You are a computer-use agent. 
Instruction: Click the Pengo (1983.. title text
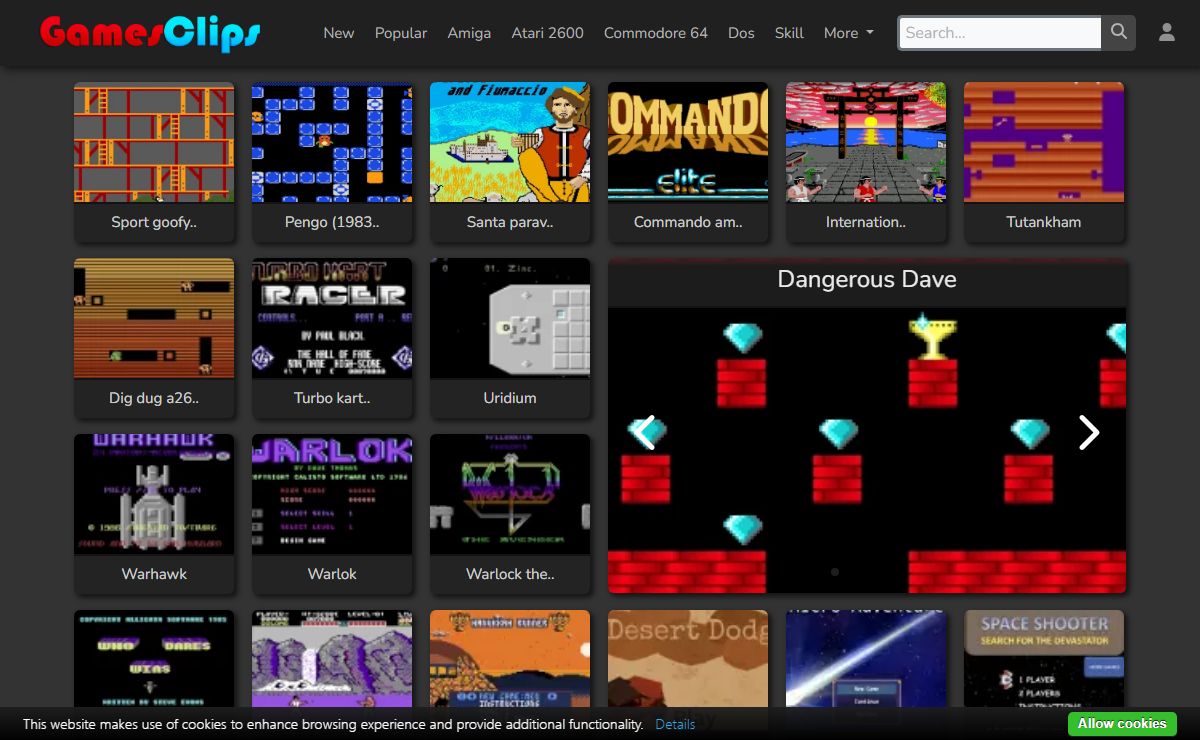coord(332,222)
